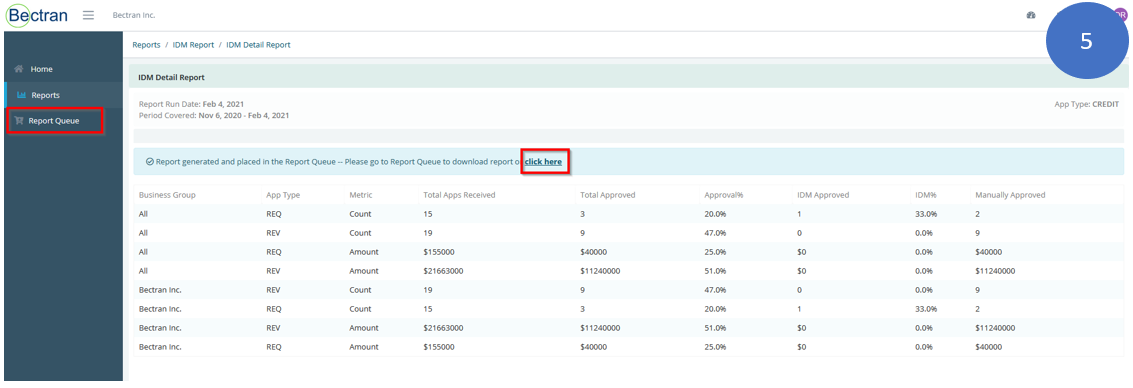1133x388 pixels.
Task: Click '47.0%' in the All REV Count row
Action: 715,233
